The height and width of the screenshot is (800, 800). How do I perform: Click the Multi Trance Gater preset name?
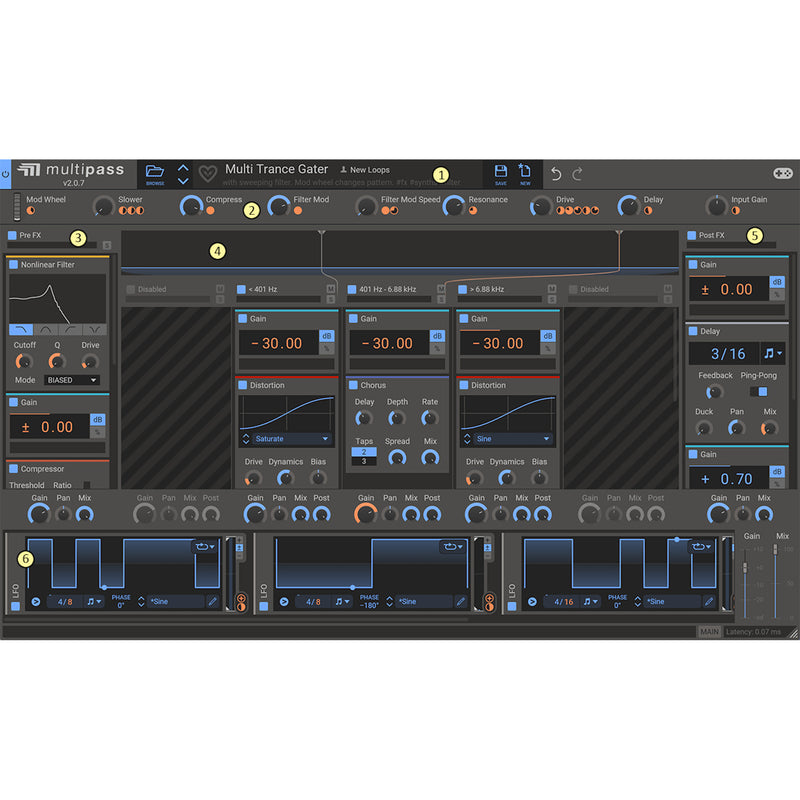pyautogui.click(x=277, y=169)
